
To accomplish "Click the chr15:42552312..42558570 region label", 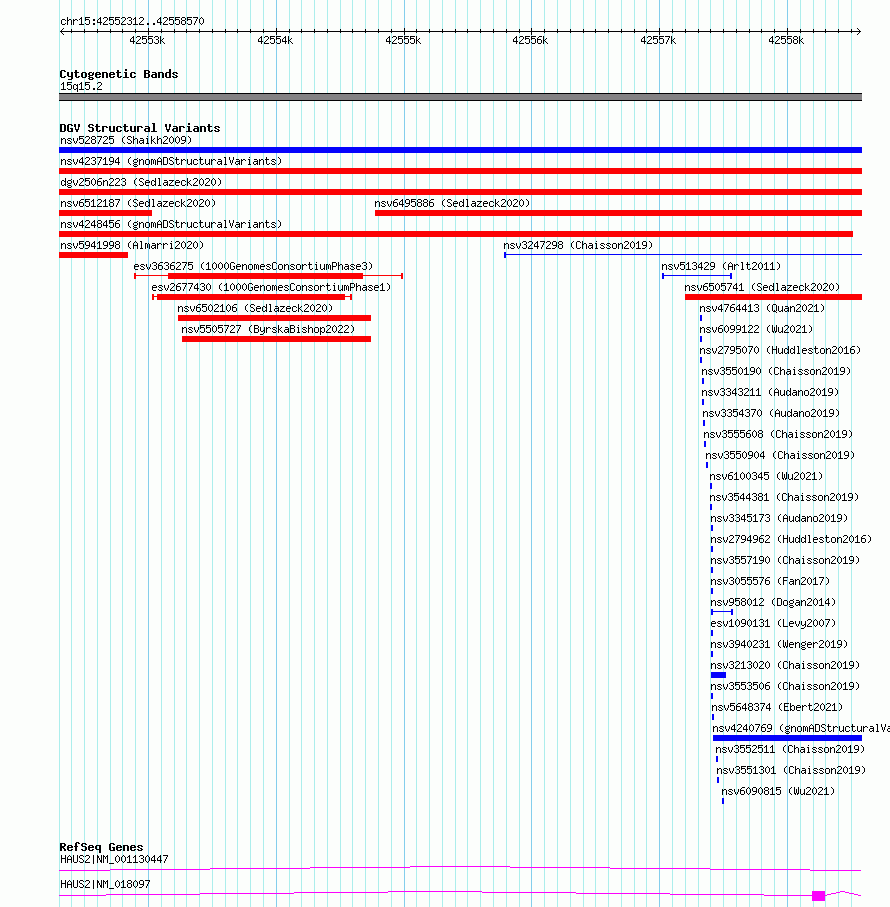I will (132, 21).
